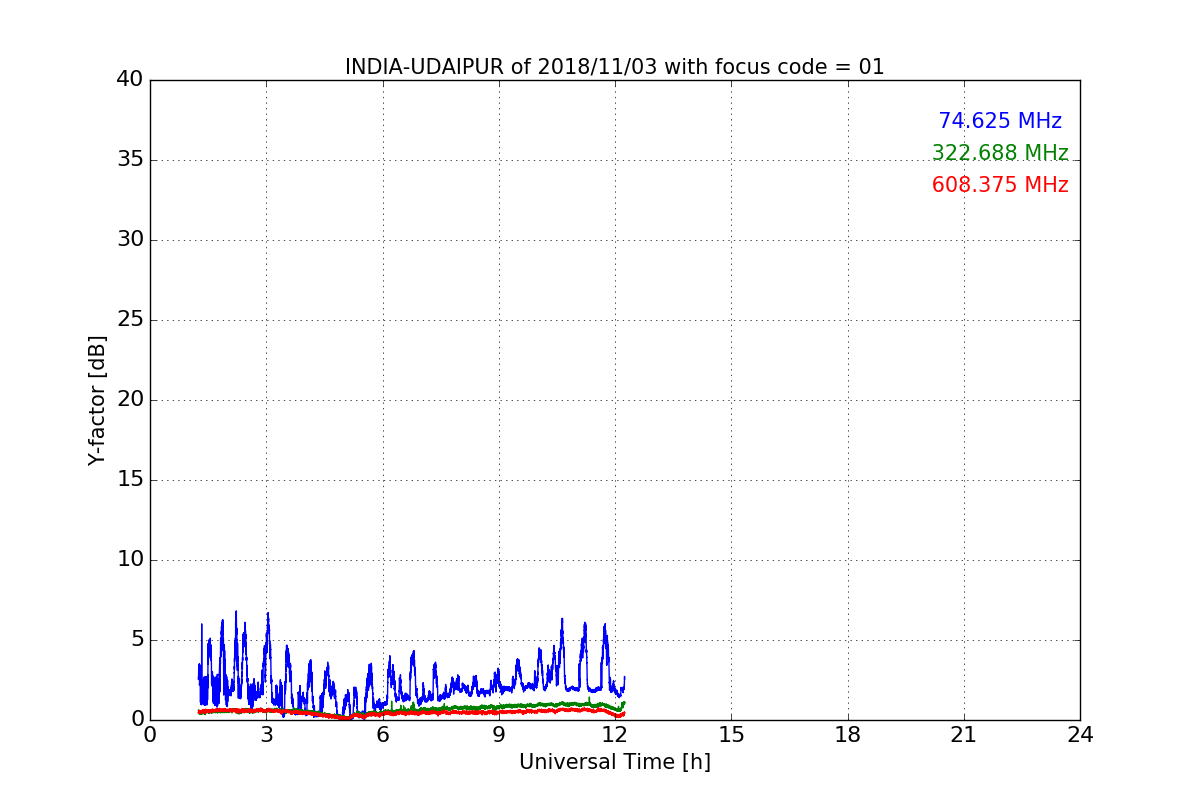Select the blue 74.625 MHz legend label
The width and height of the screenshot is (1200, 800).
[x=1000, y=121]
